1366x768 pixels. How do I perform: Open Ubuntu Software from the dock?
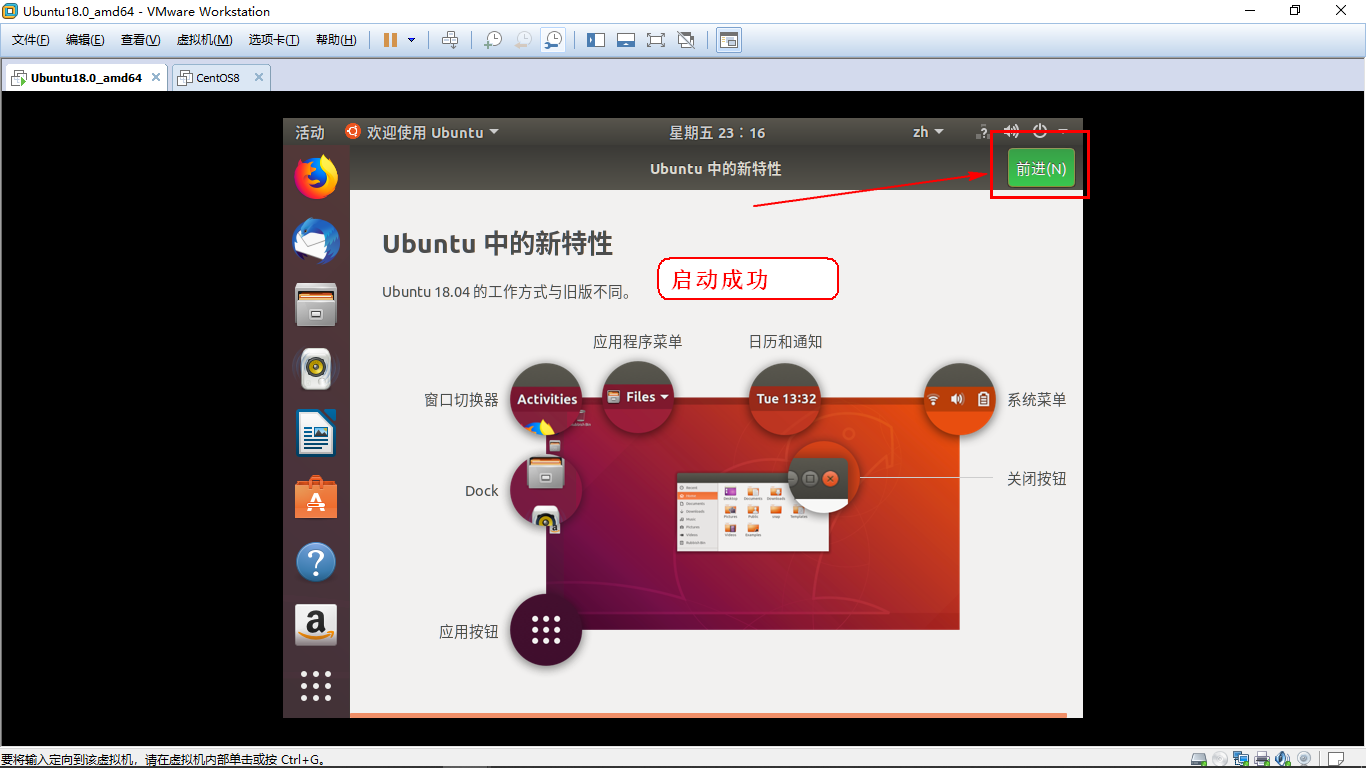click(316, 497)
